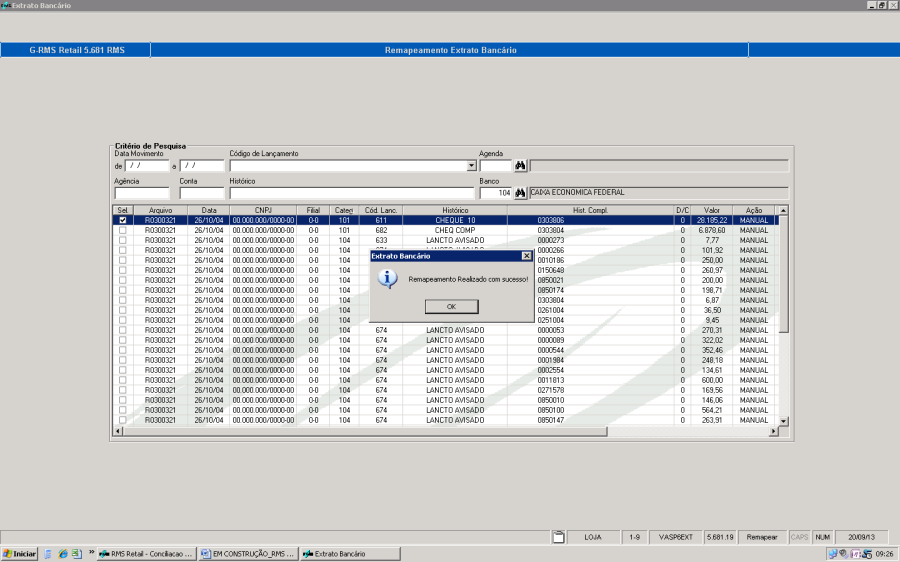Search Agenda with the binoculars icon
The height and width of the screenshot is (562, 900).
520,166
